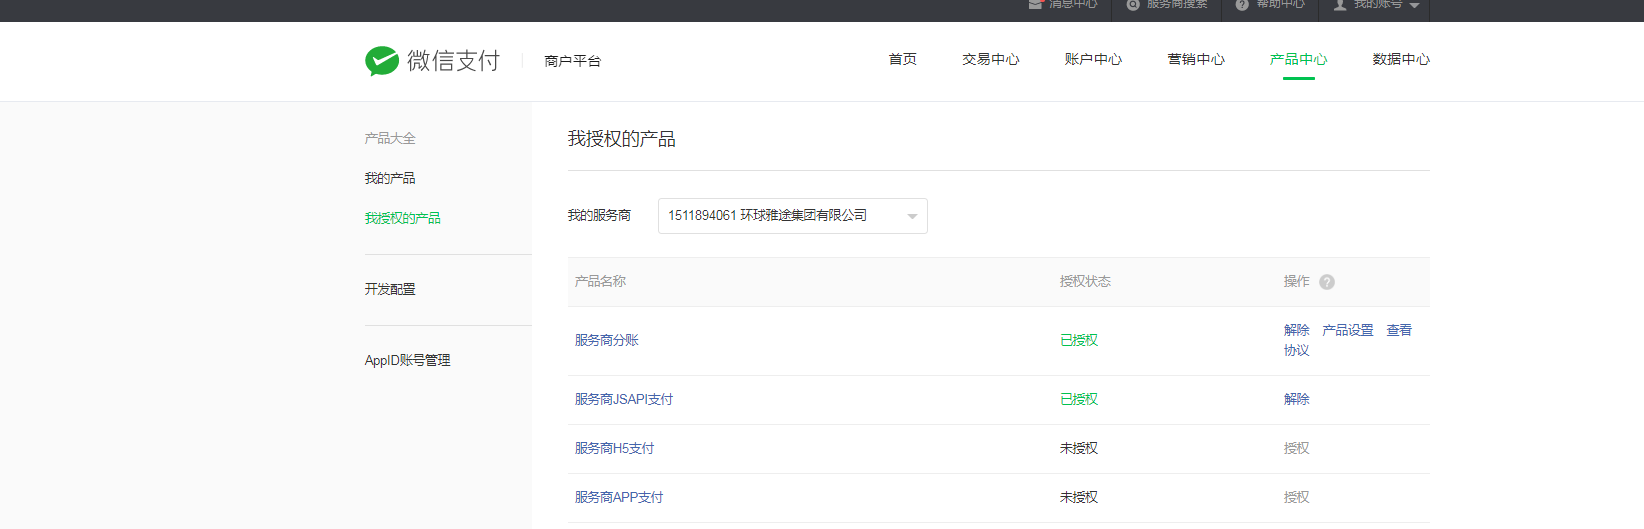Open 交易中心 navigation tab
The image size is (1644, 529).
(991, 59)
